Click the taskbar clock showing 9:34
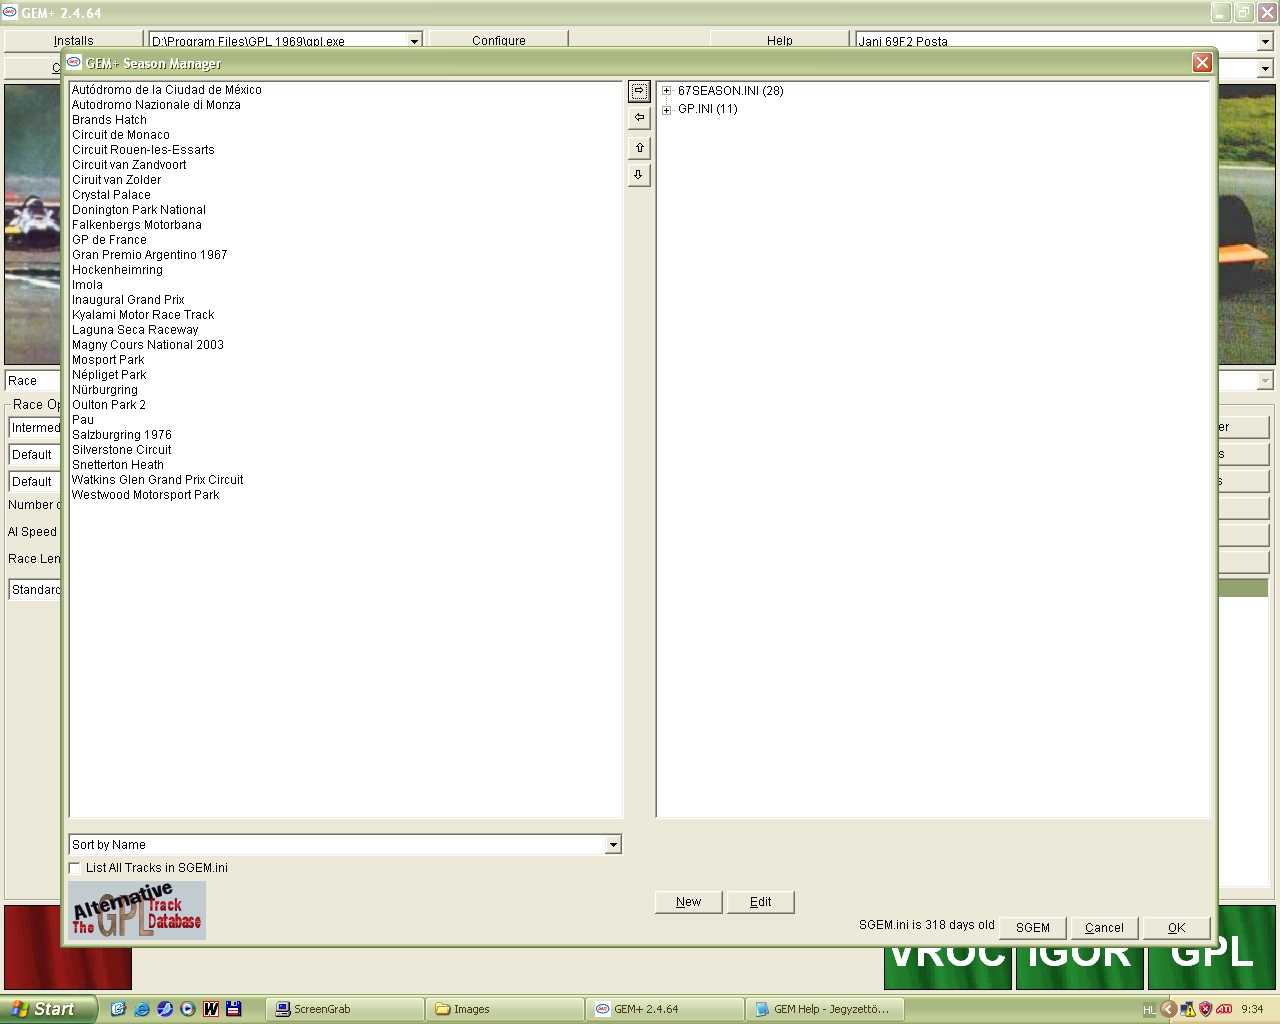 point(1252,1010)
